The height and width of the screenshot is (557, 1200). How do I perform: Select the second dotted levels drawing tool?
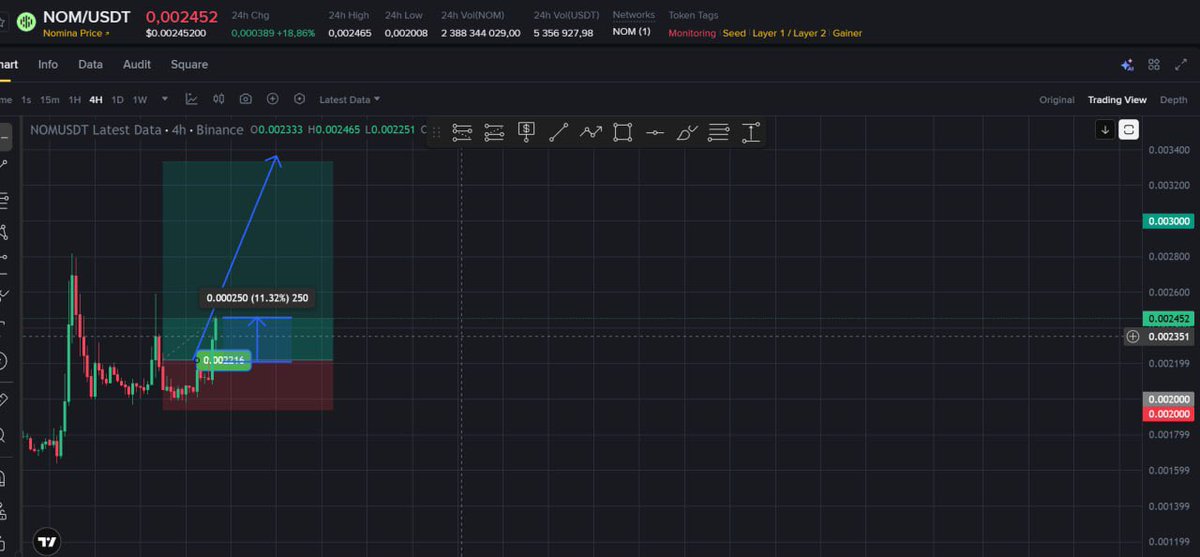(494, 131)
